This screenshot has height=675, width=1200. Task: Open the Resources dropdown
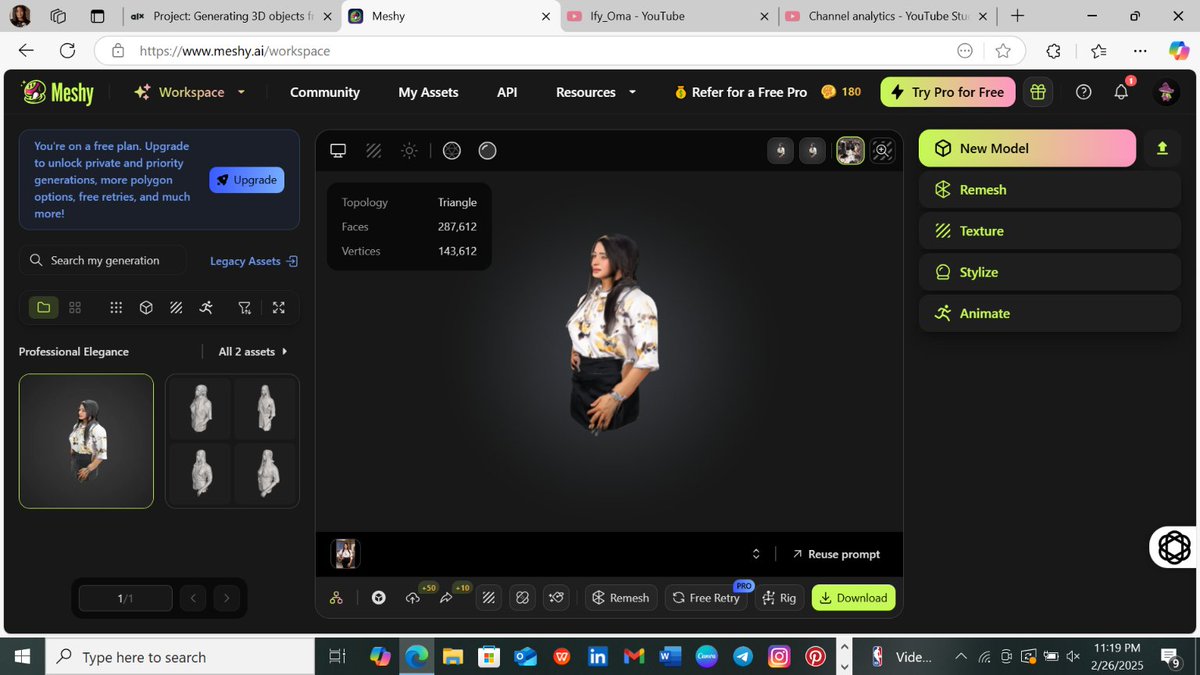(596, 92)
